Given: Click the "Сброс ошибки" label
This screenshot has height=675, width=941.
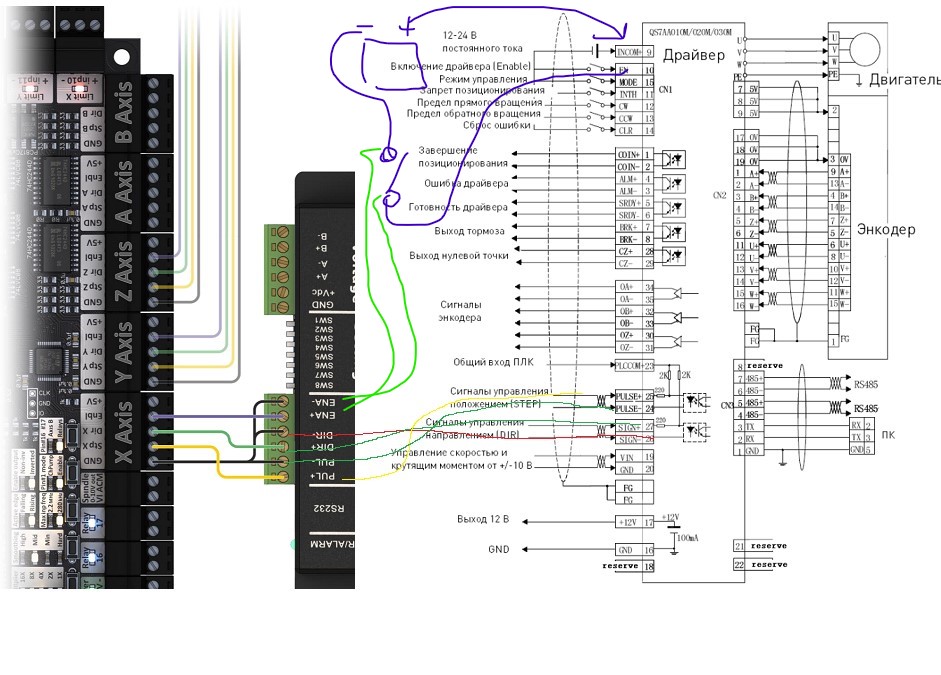Looking at the screenshot, I should (497, 125).
